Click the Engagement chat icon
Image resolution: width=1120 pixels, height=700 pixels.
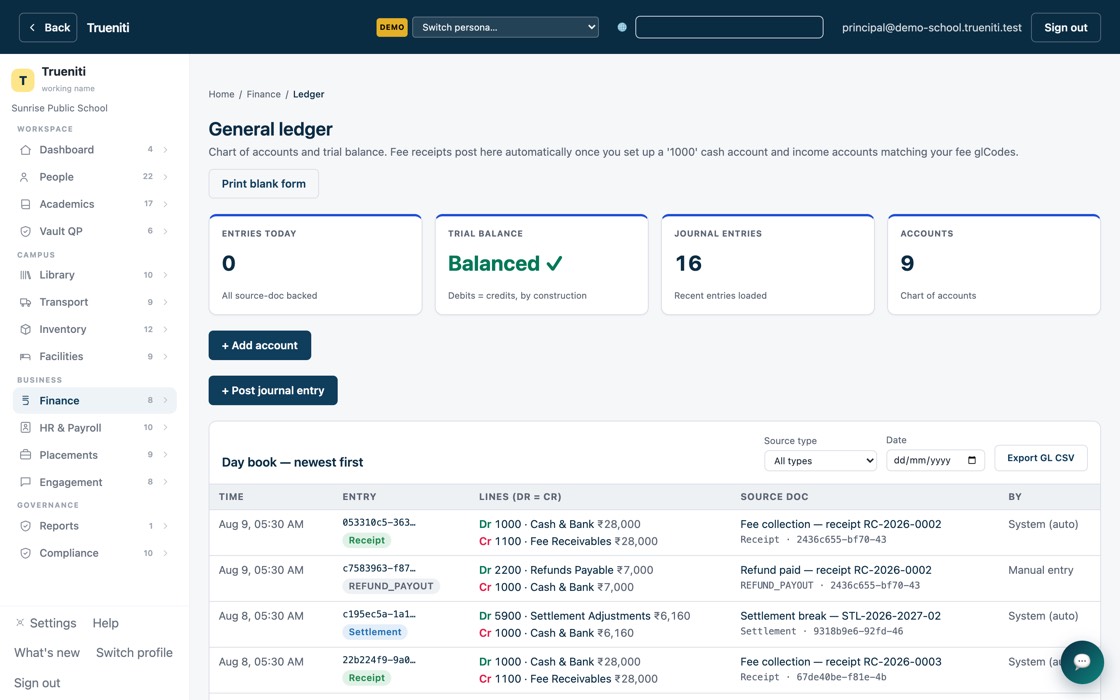[x=25, y=482]
